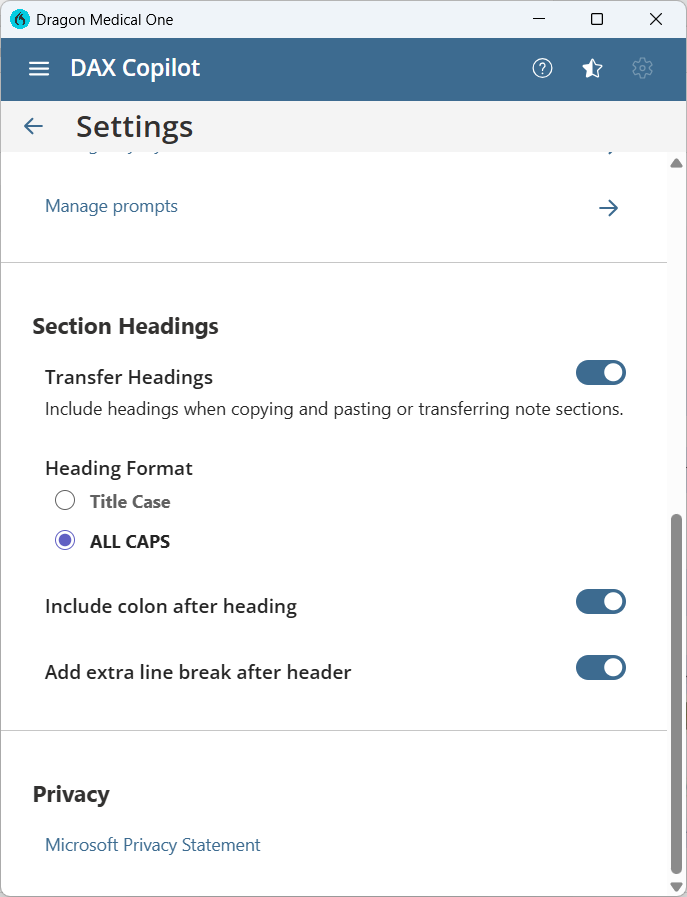
Task: Minimize the Dragon Medical One window
Action: pos(539,19)
